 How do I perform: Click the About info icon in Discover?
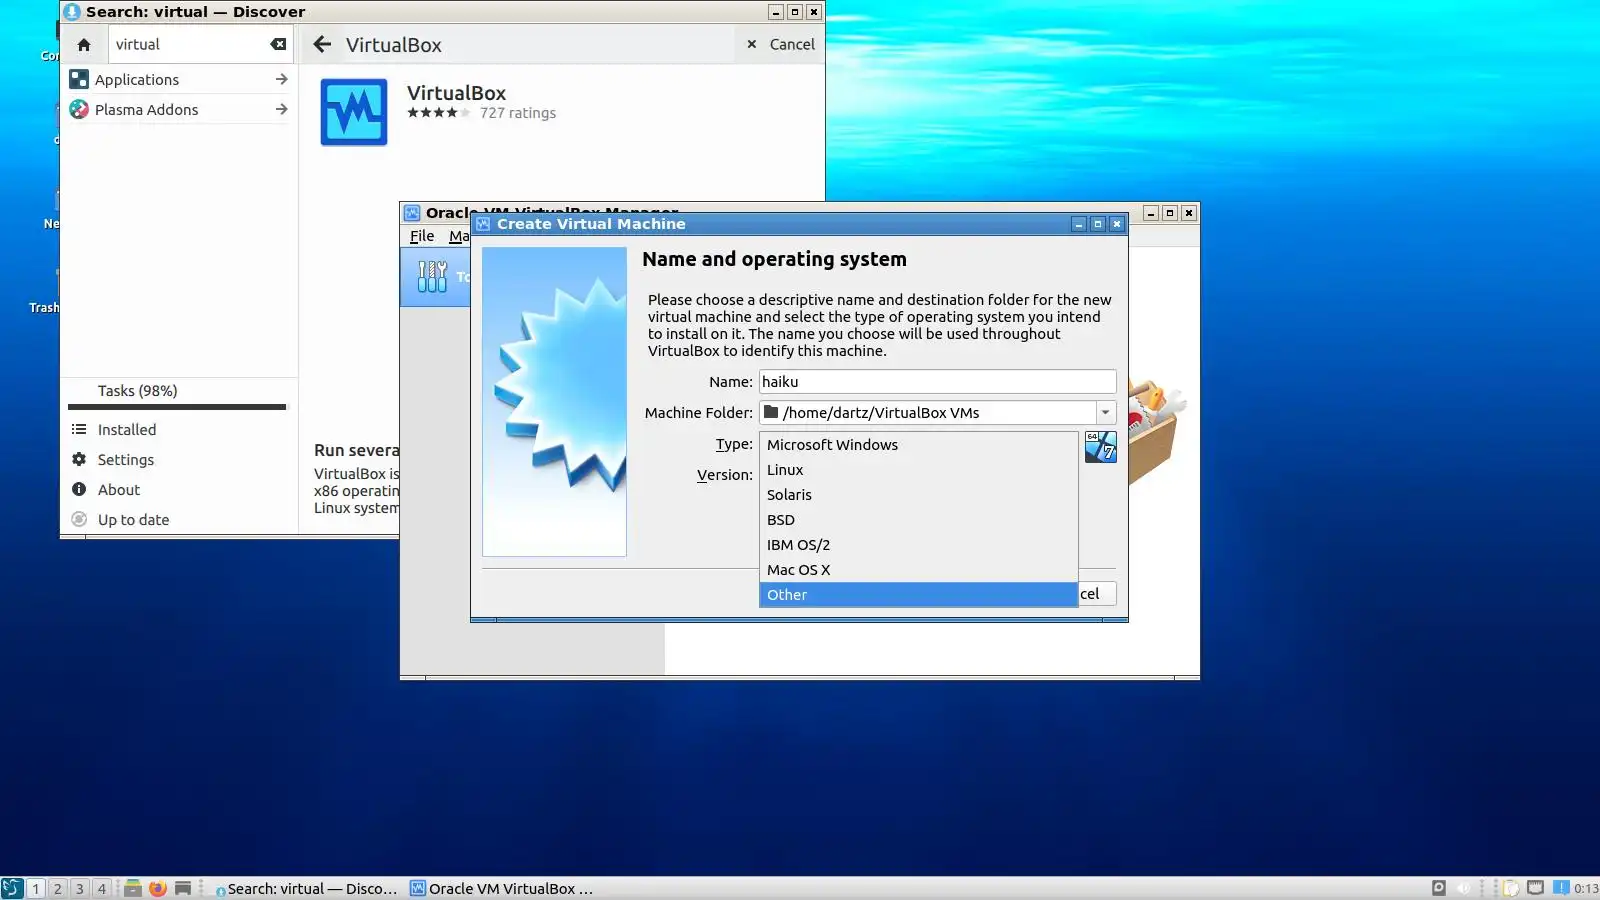click(79, 489)
